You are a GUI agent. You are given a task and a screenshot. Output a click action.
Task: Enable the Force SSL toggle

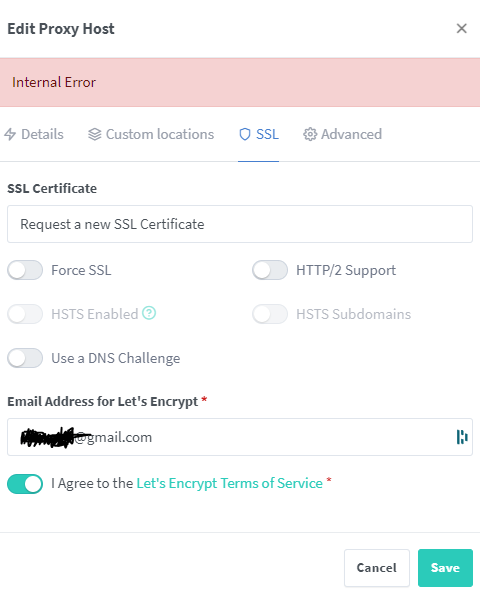25,270
